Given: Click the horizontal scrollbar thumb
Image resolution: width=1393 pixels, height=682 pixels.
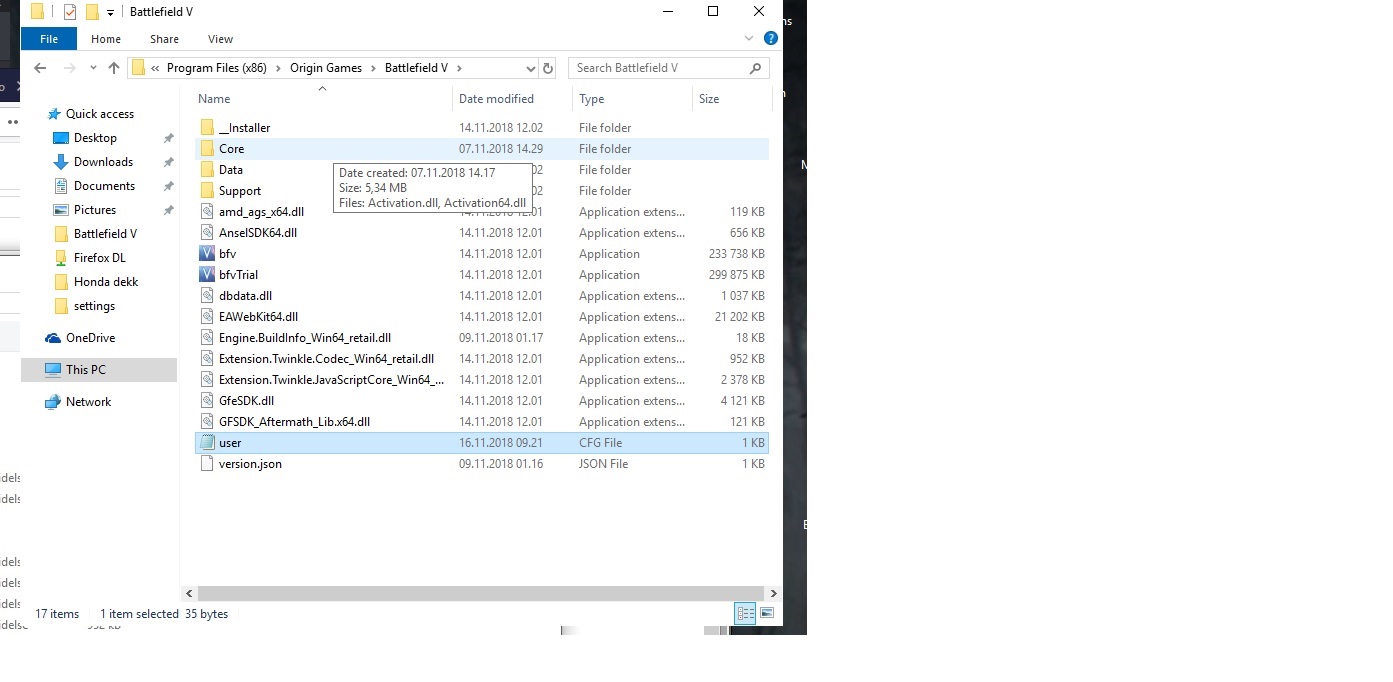Looking at the screenshot, I should tap(479, 593).
